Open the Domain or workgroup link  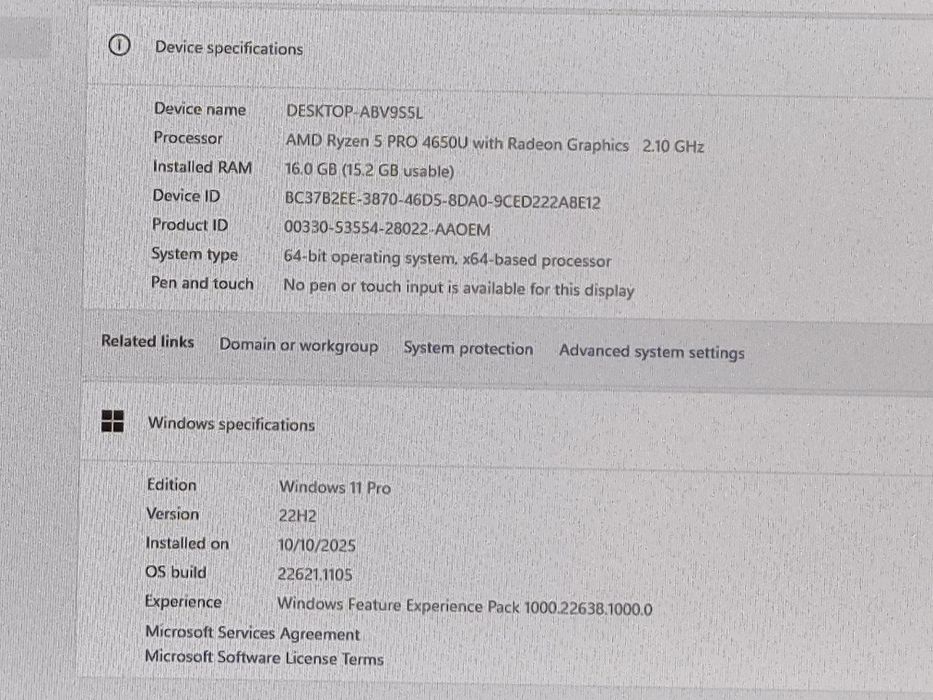tap(299, 345)
